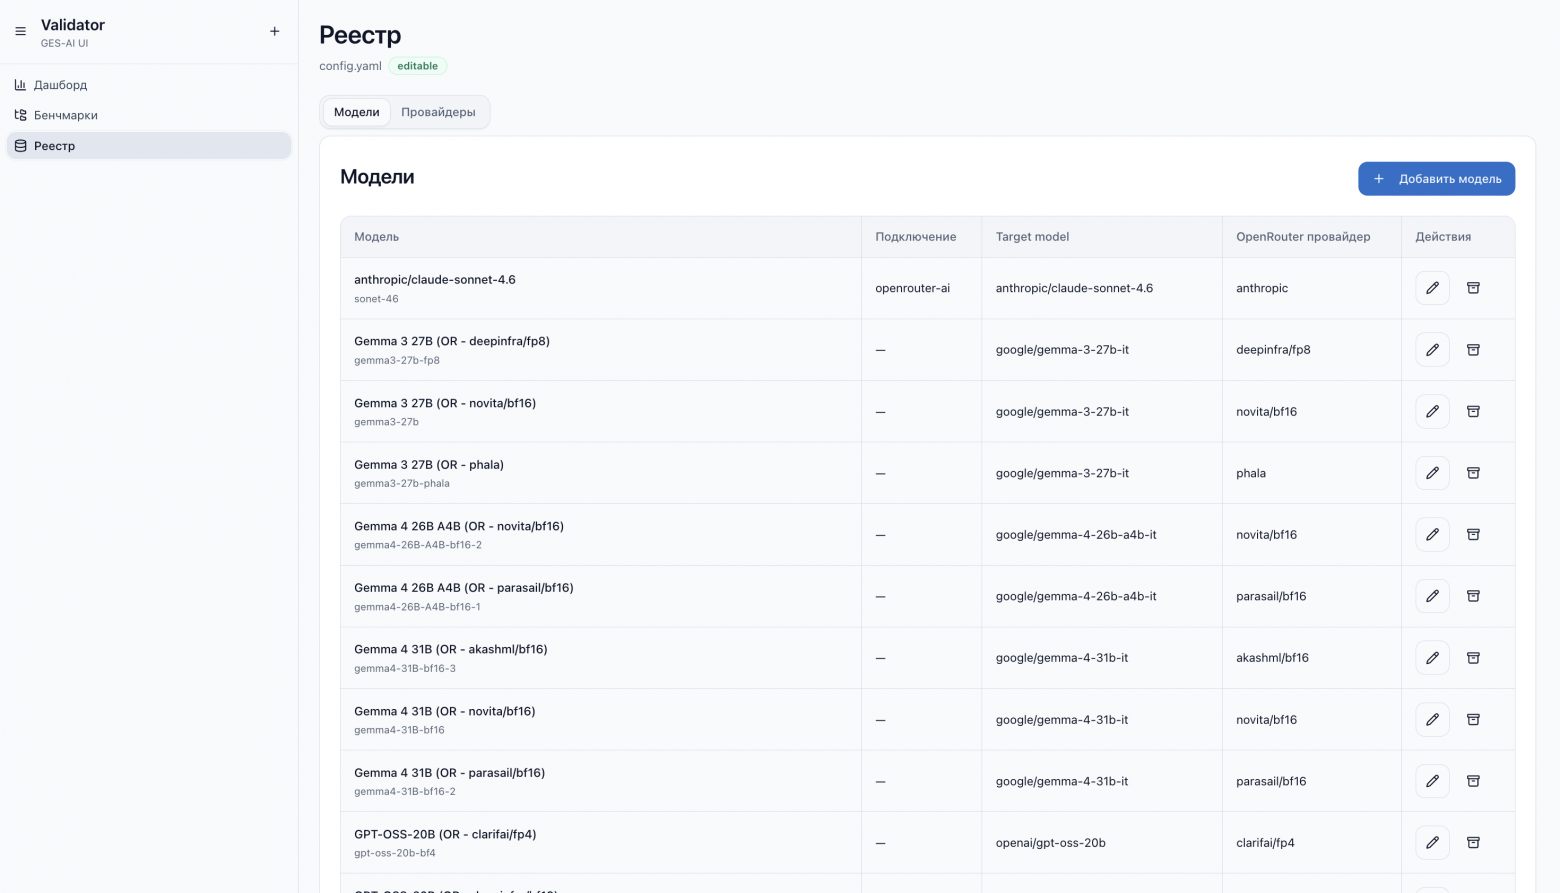1560x893 pixels.
Task: Edit the GPT-OSS-20B clarifai/fp4 model
Action: pyautogui.click(x=1432, y=843)
